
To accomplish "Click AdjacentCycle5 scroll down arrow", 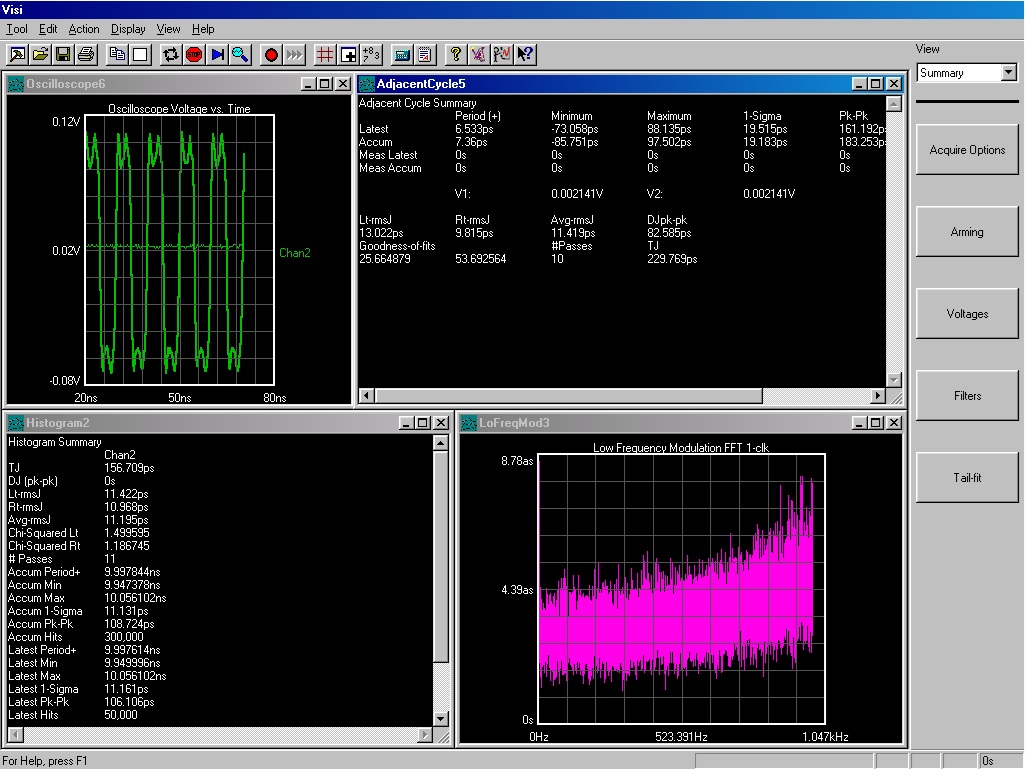I will pyautogui.click(x=894, y=380).
